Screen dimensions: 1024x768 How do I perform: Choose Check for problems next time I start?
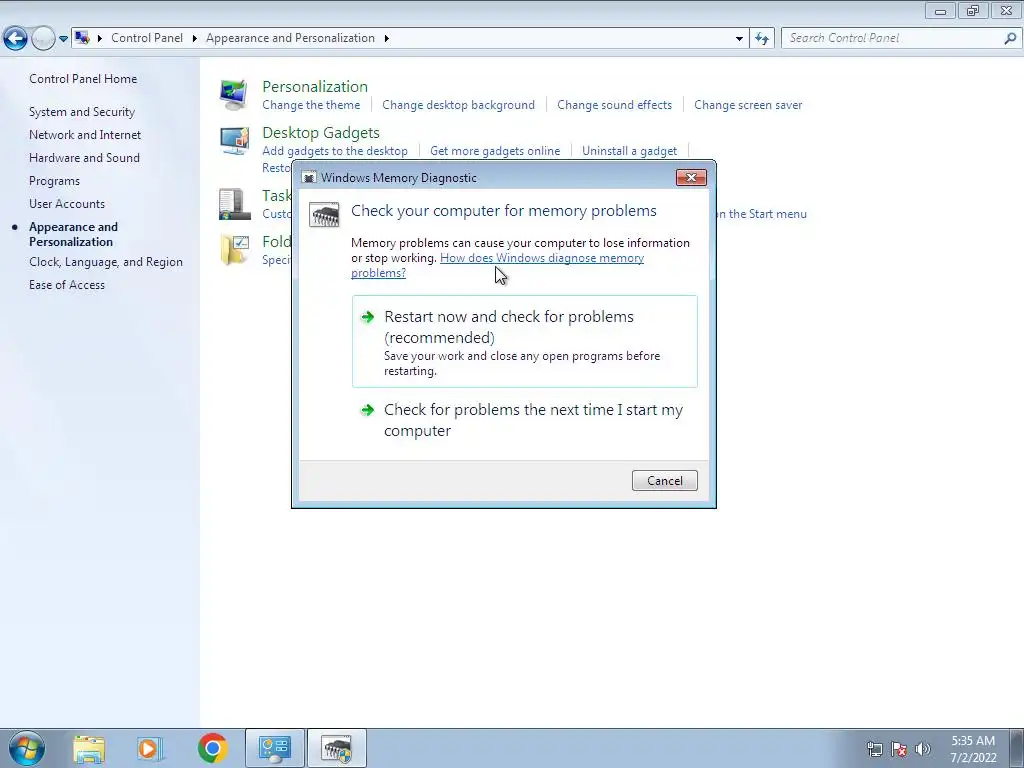pyautogui.click(x=524, y=420)
